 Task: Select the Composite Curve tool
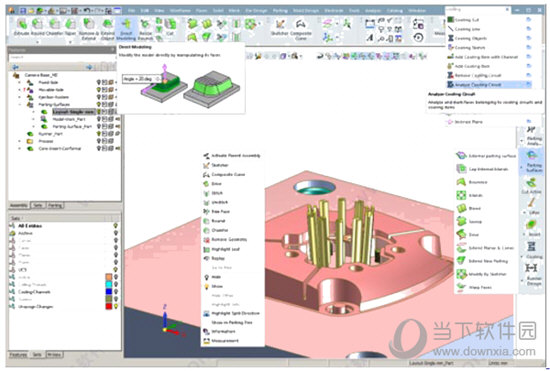(301, 29)
